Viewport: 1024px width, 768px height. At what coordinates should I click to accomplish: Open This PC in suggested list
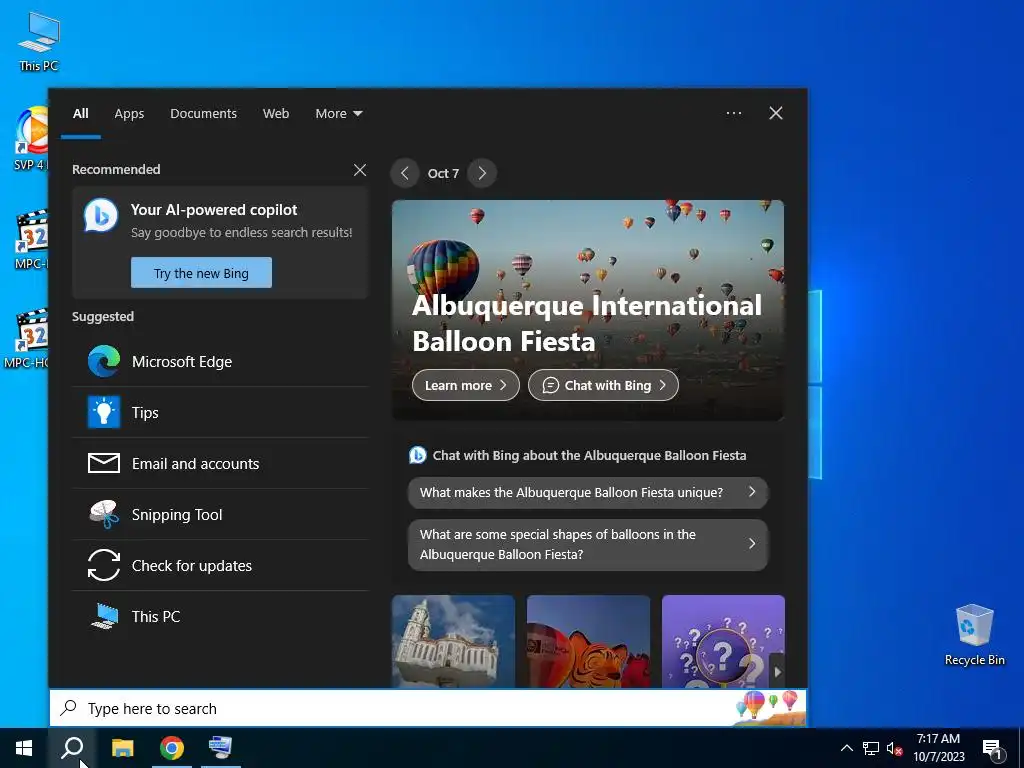[x=221, y=616]
